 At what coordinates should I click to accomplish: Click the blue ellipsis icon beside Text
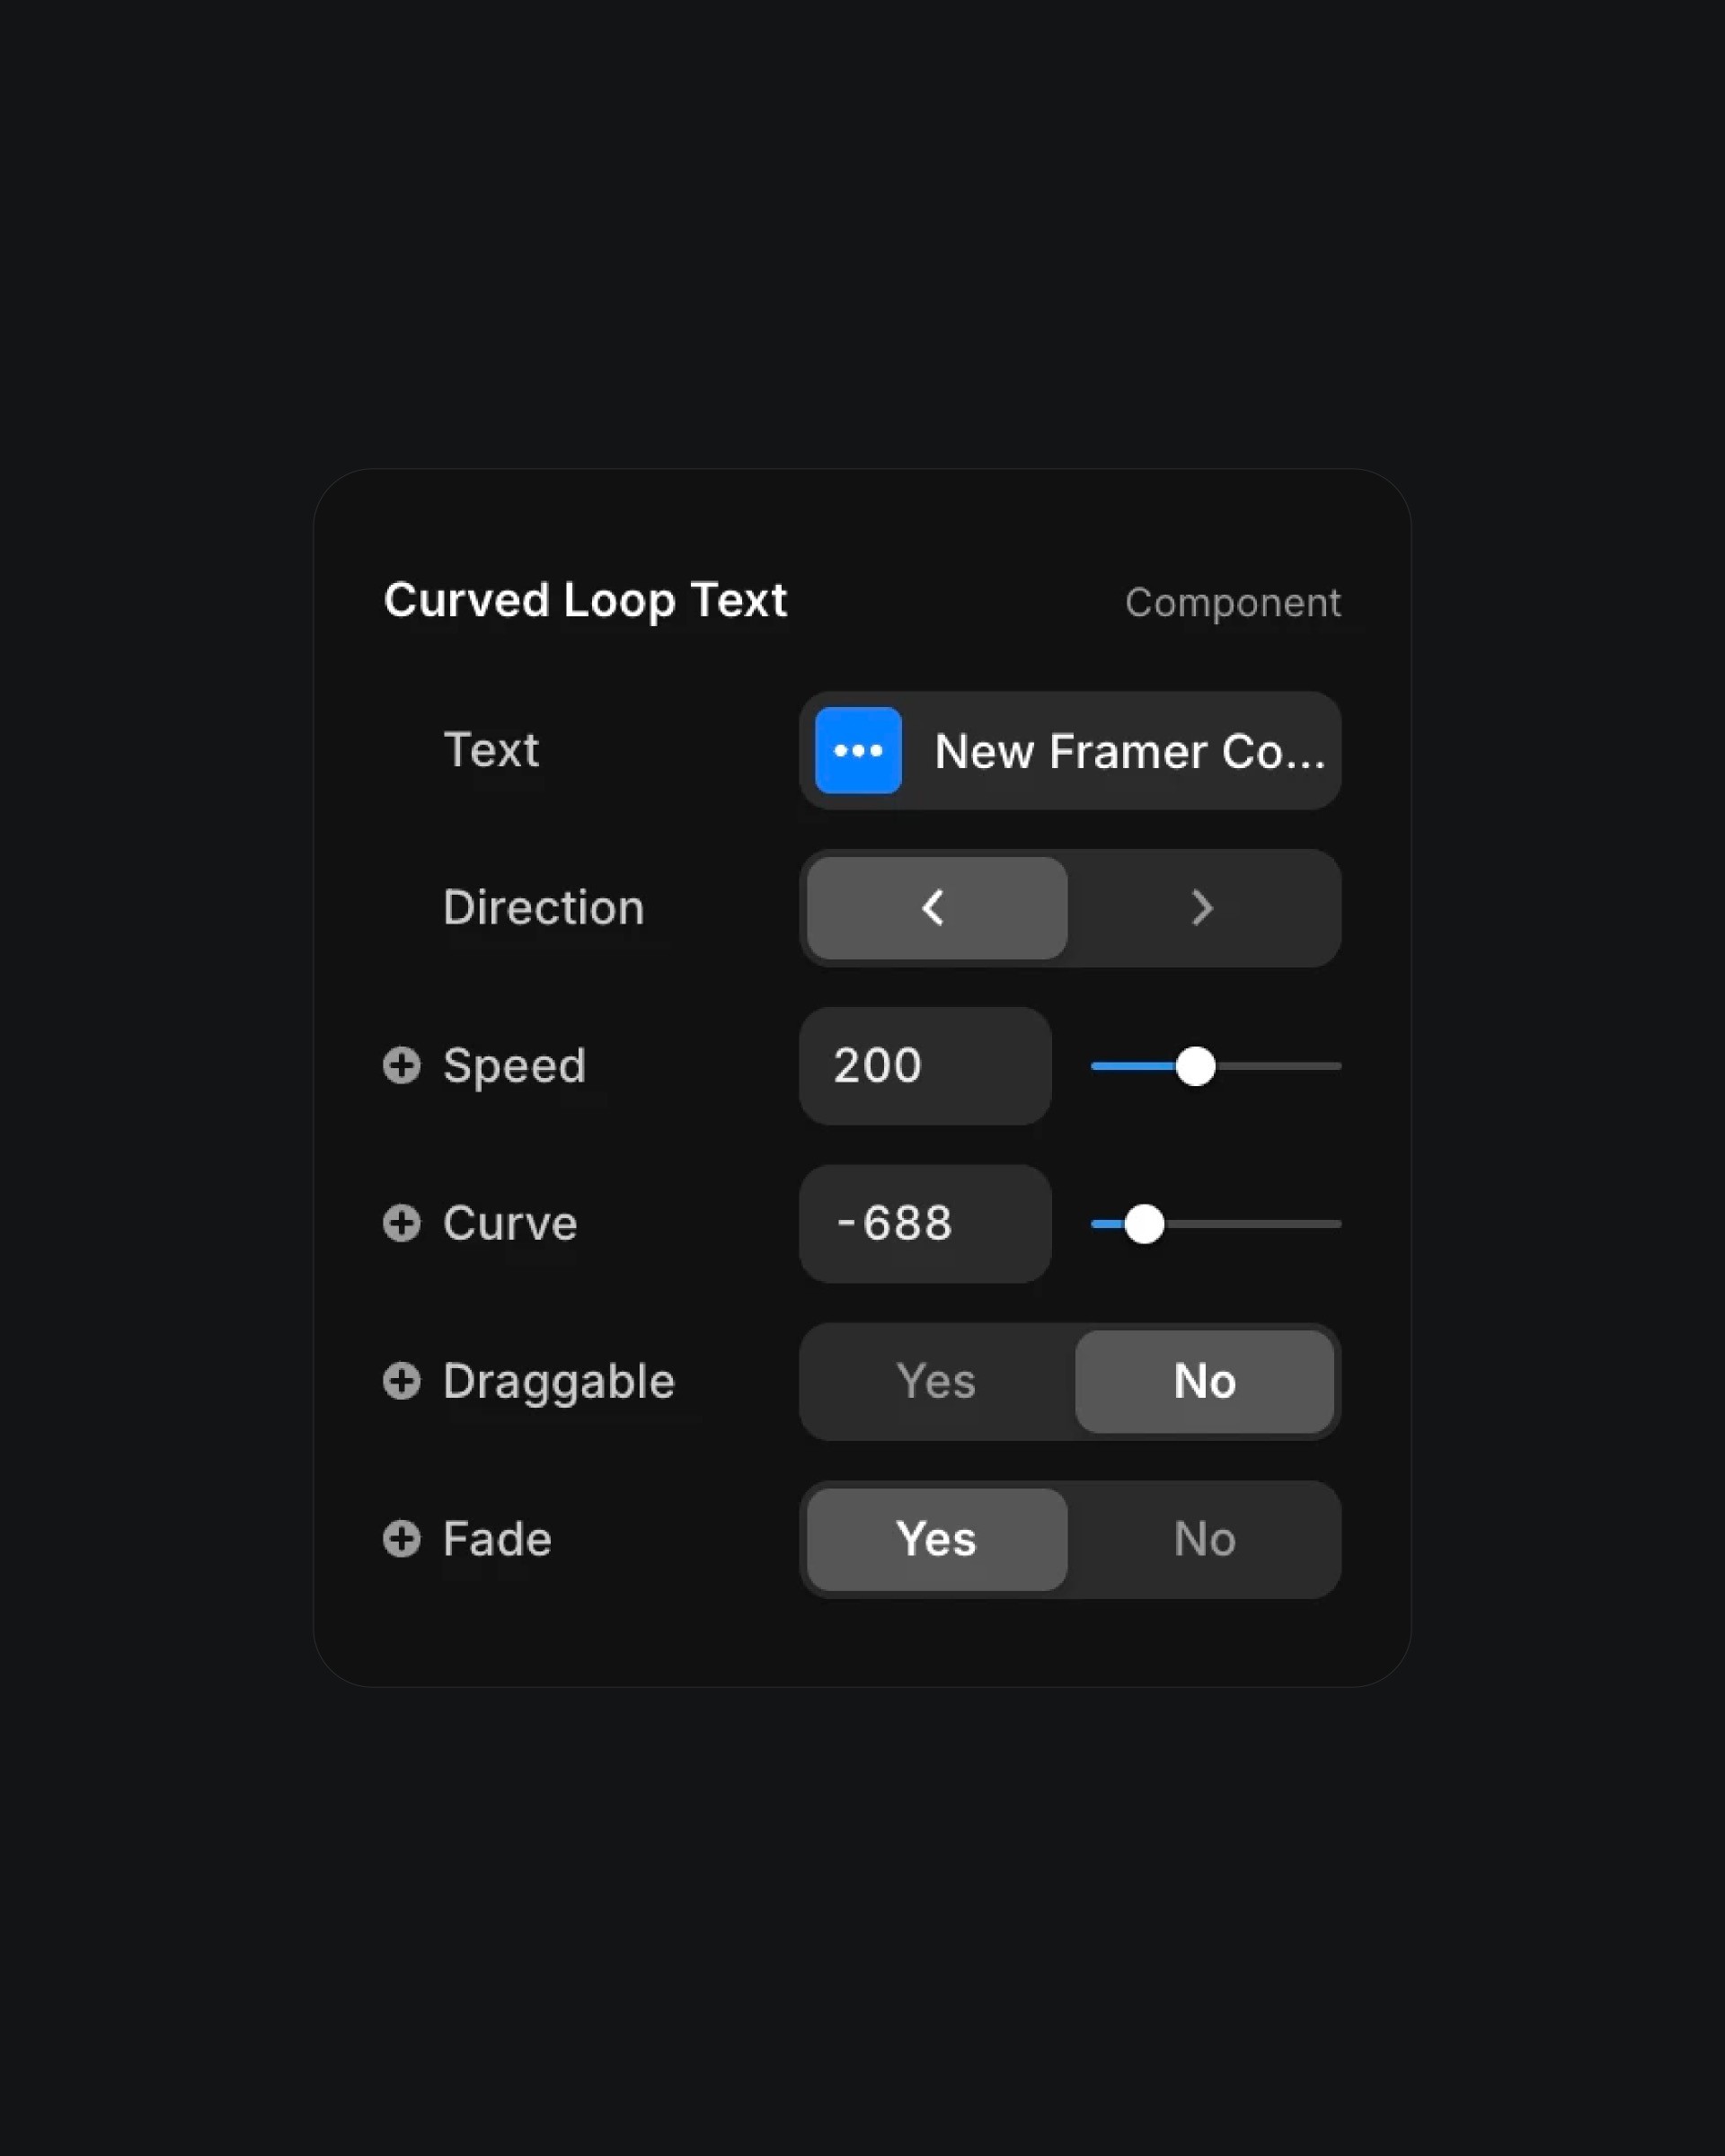pos(858,750)
